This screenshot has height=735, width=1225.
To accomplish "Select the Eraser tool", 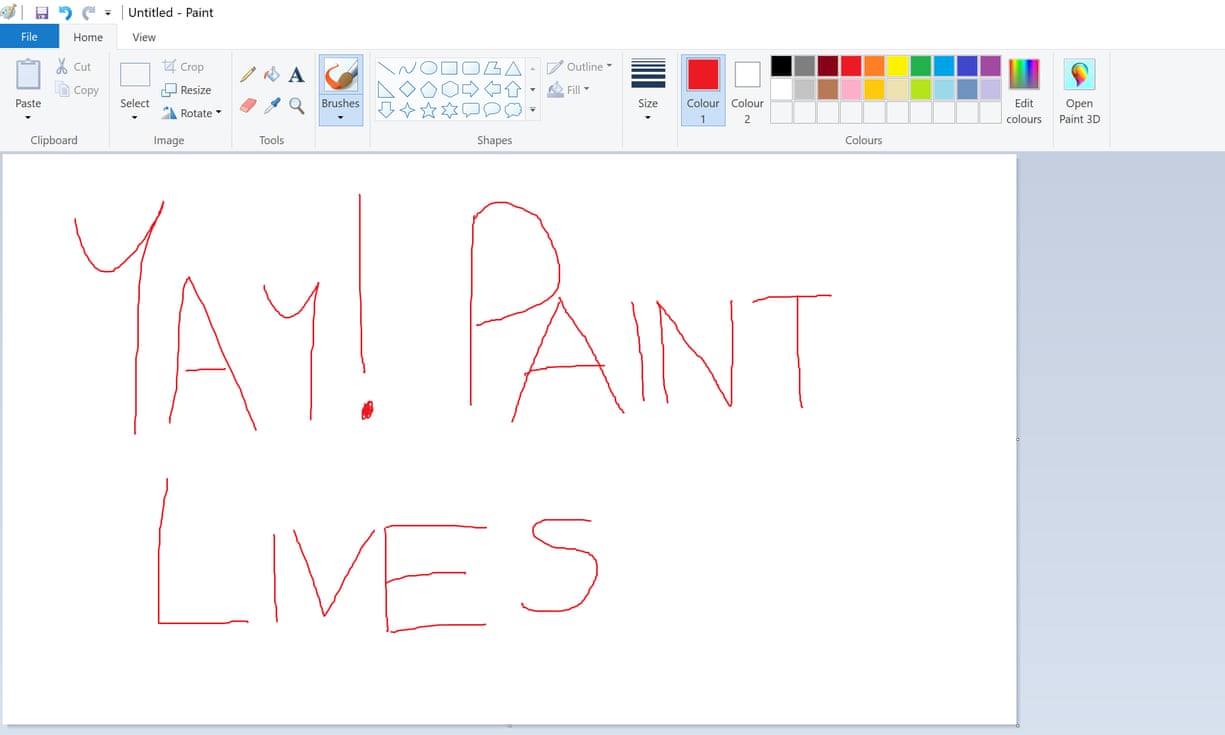I will coord(248,105).
